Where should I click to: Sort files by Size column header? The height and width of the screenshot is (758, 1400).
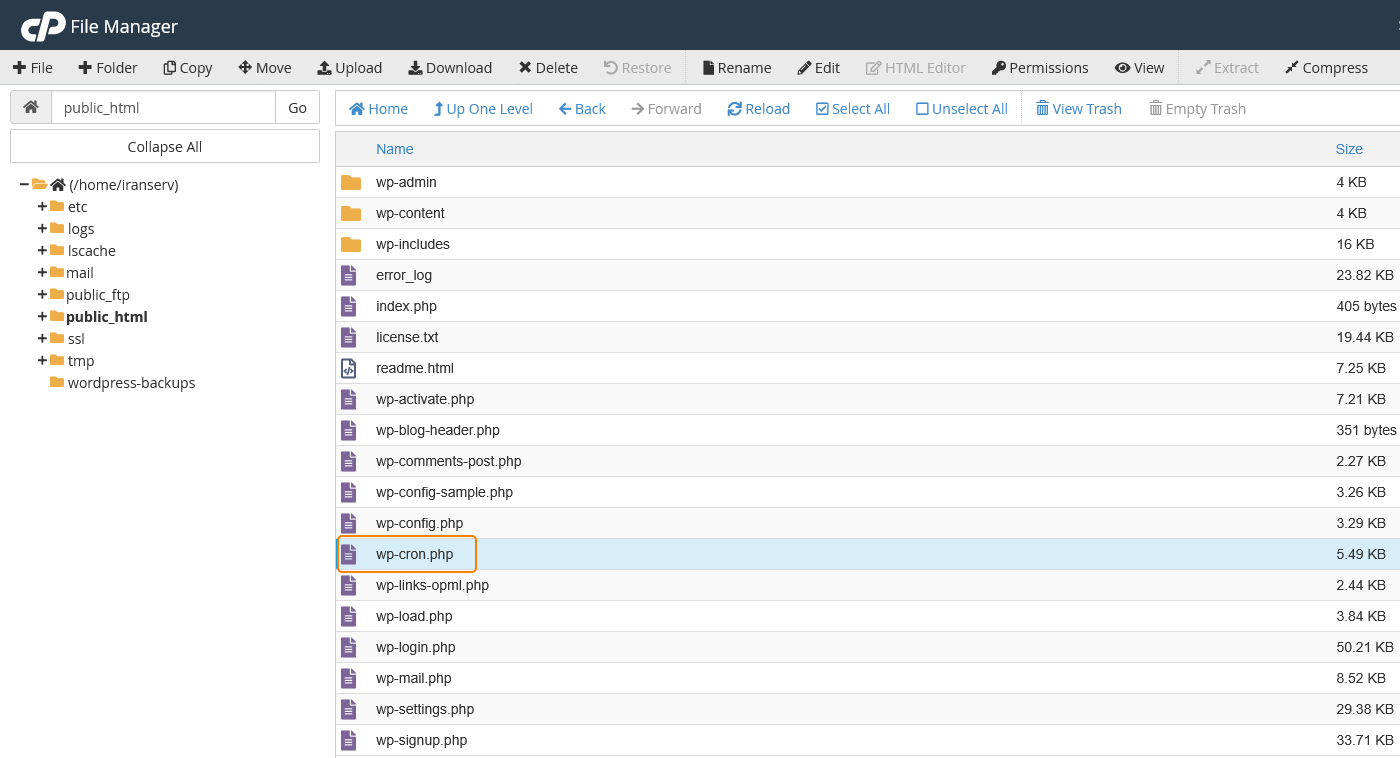click(1348, 149)
